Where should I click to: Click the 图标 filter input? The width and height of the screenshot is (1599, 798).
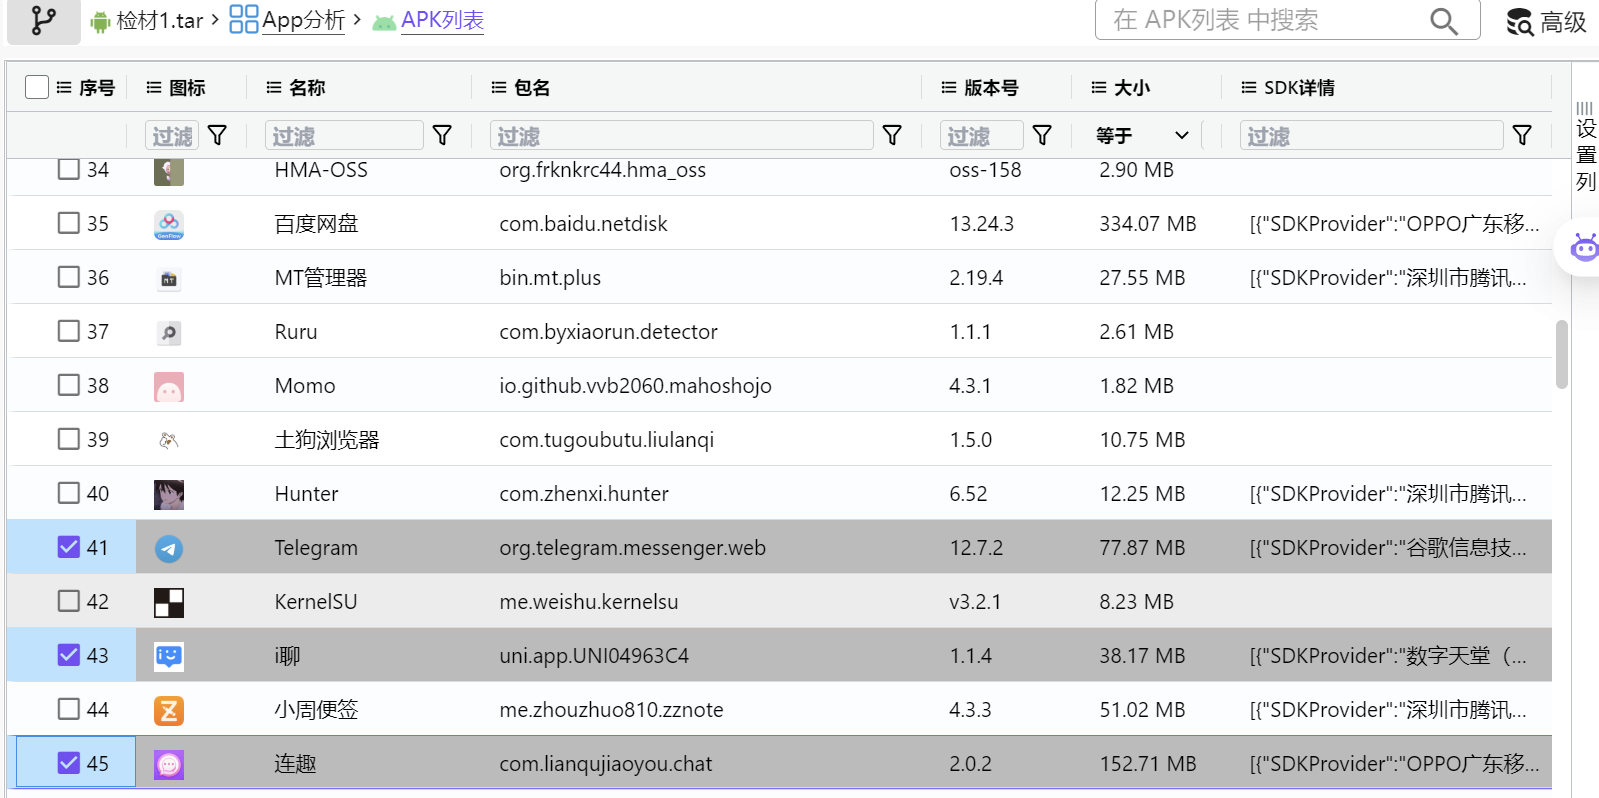coord(172,135)
